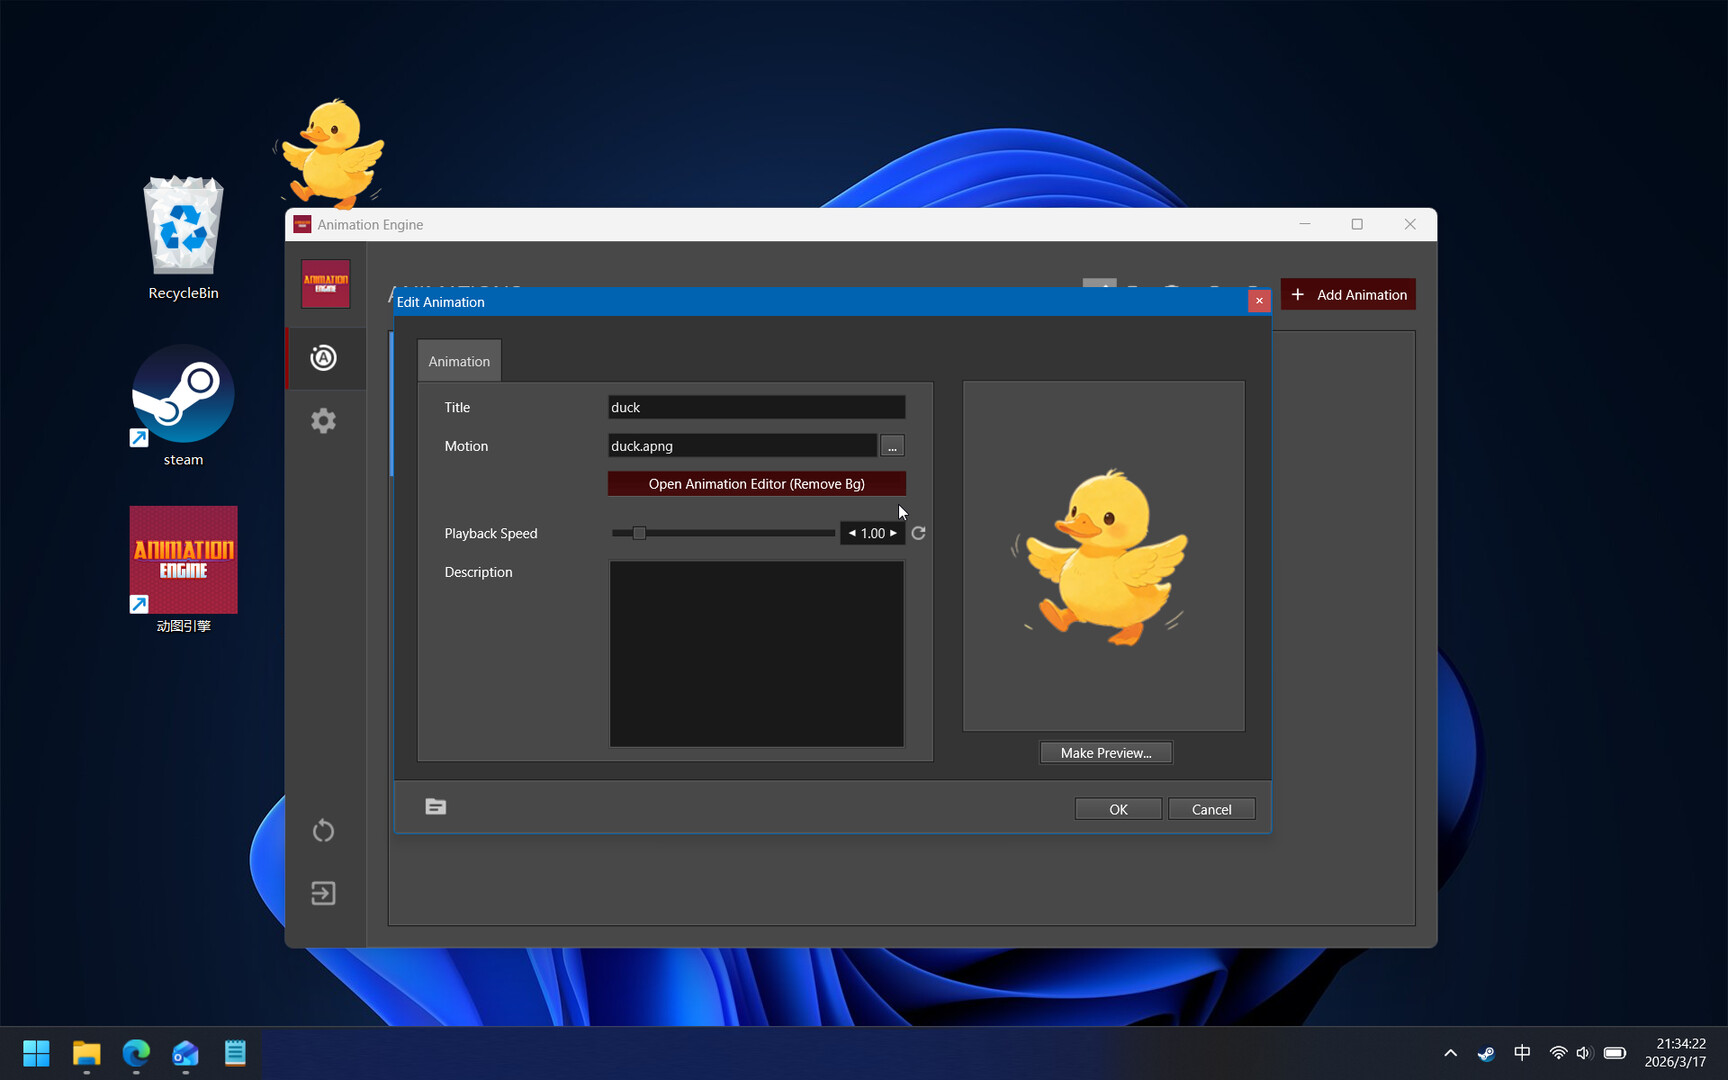Open the folder icon in Edit Animation dialog
This screenshot has width=1728, height=1080.
tap(435, 806)
